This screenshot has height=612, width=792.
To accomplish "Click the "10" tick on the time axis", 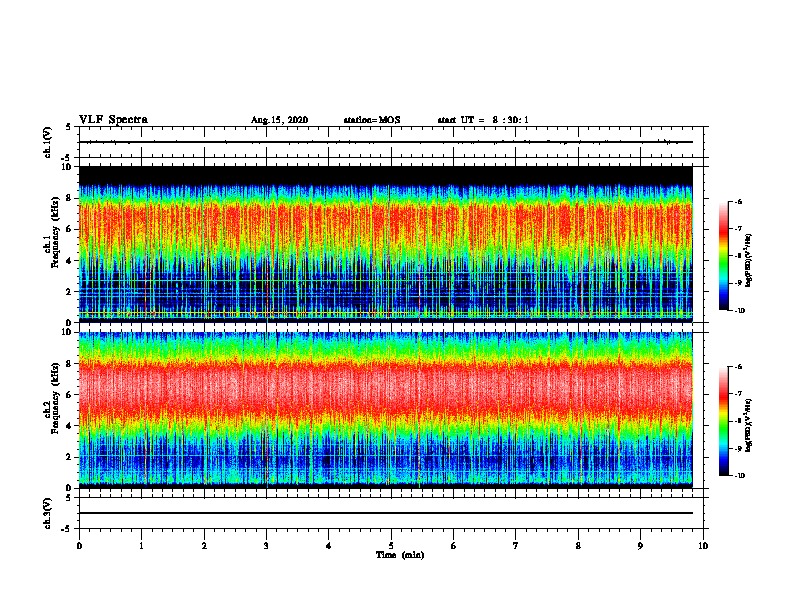I will coord(703,546).
